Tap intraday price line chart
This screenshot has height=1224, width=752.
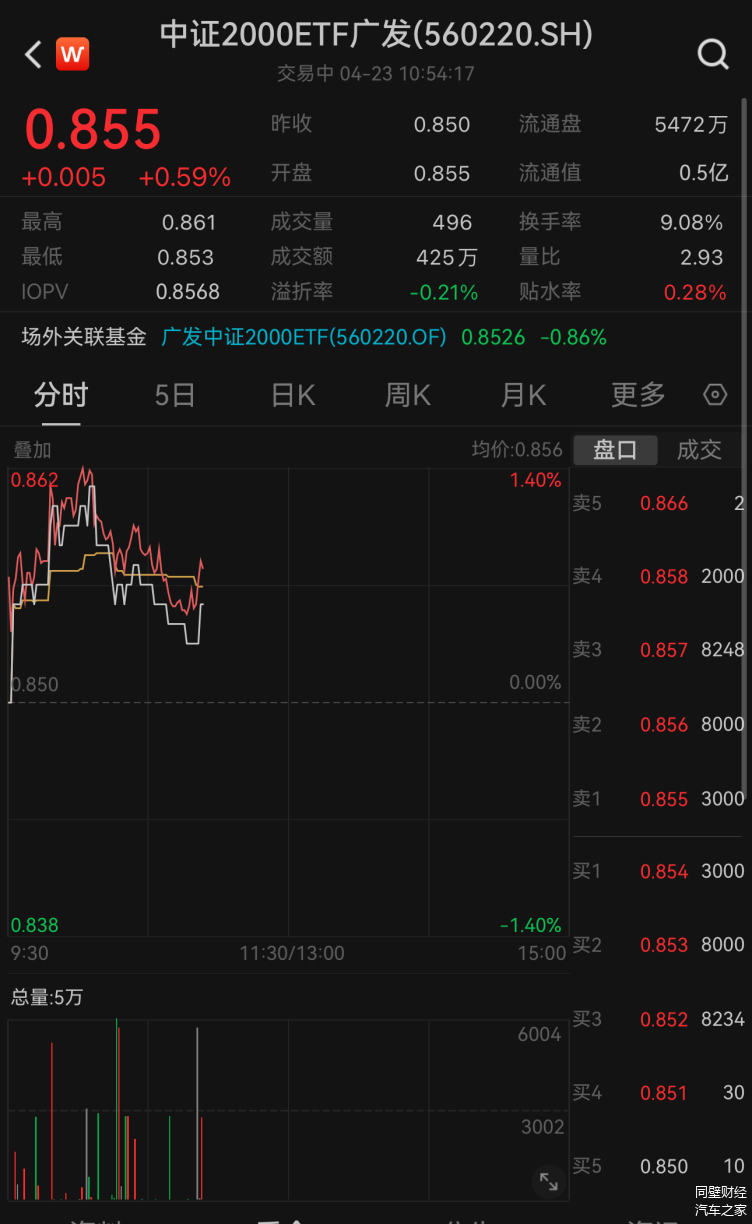click(x=288, y=702)
